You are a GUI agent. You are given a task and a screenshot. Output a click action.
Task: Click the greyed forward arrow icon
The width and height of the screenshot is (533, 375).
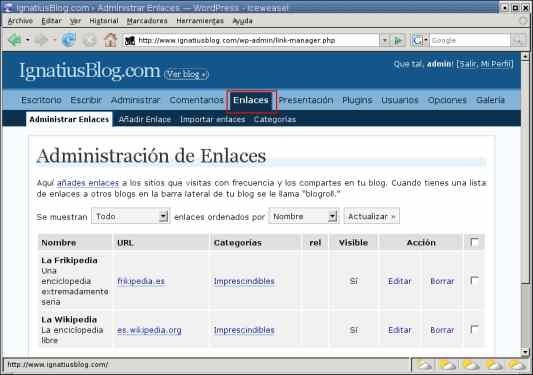(x=41, y=40)
